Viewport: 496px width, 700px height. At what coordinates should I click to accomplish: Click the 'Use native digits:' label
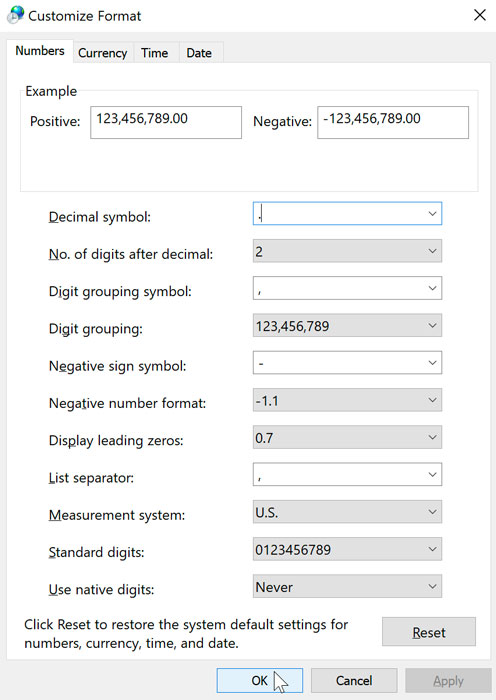click(101, 590)
